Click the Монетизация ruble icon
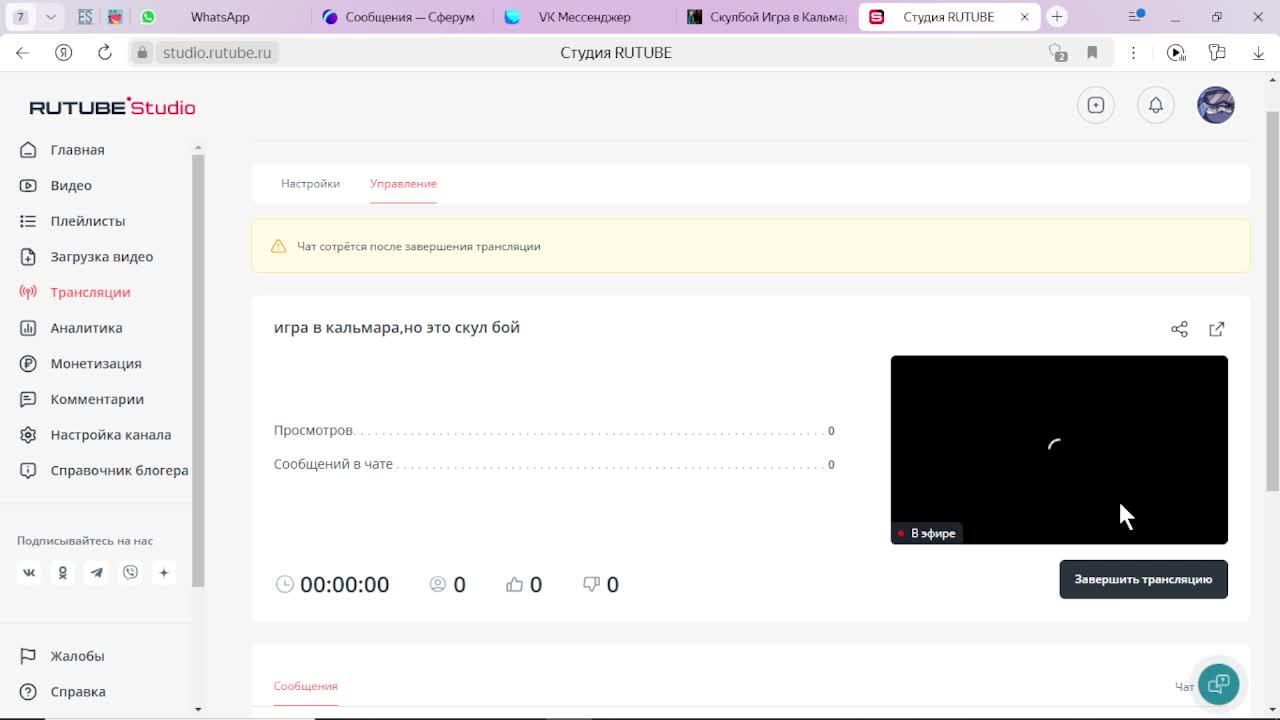This screenshot has width=1280, height=720. (x=28, y=364)
